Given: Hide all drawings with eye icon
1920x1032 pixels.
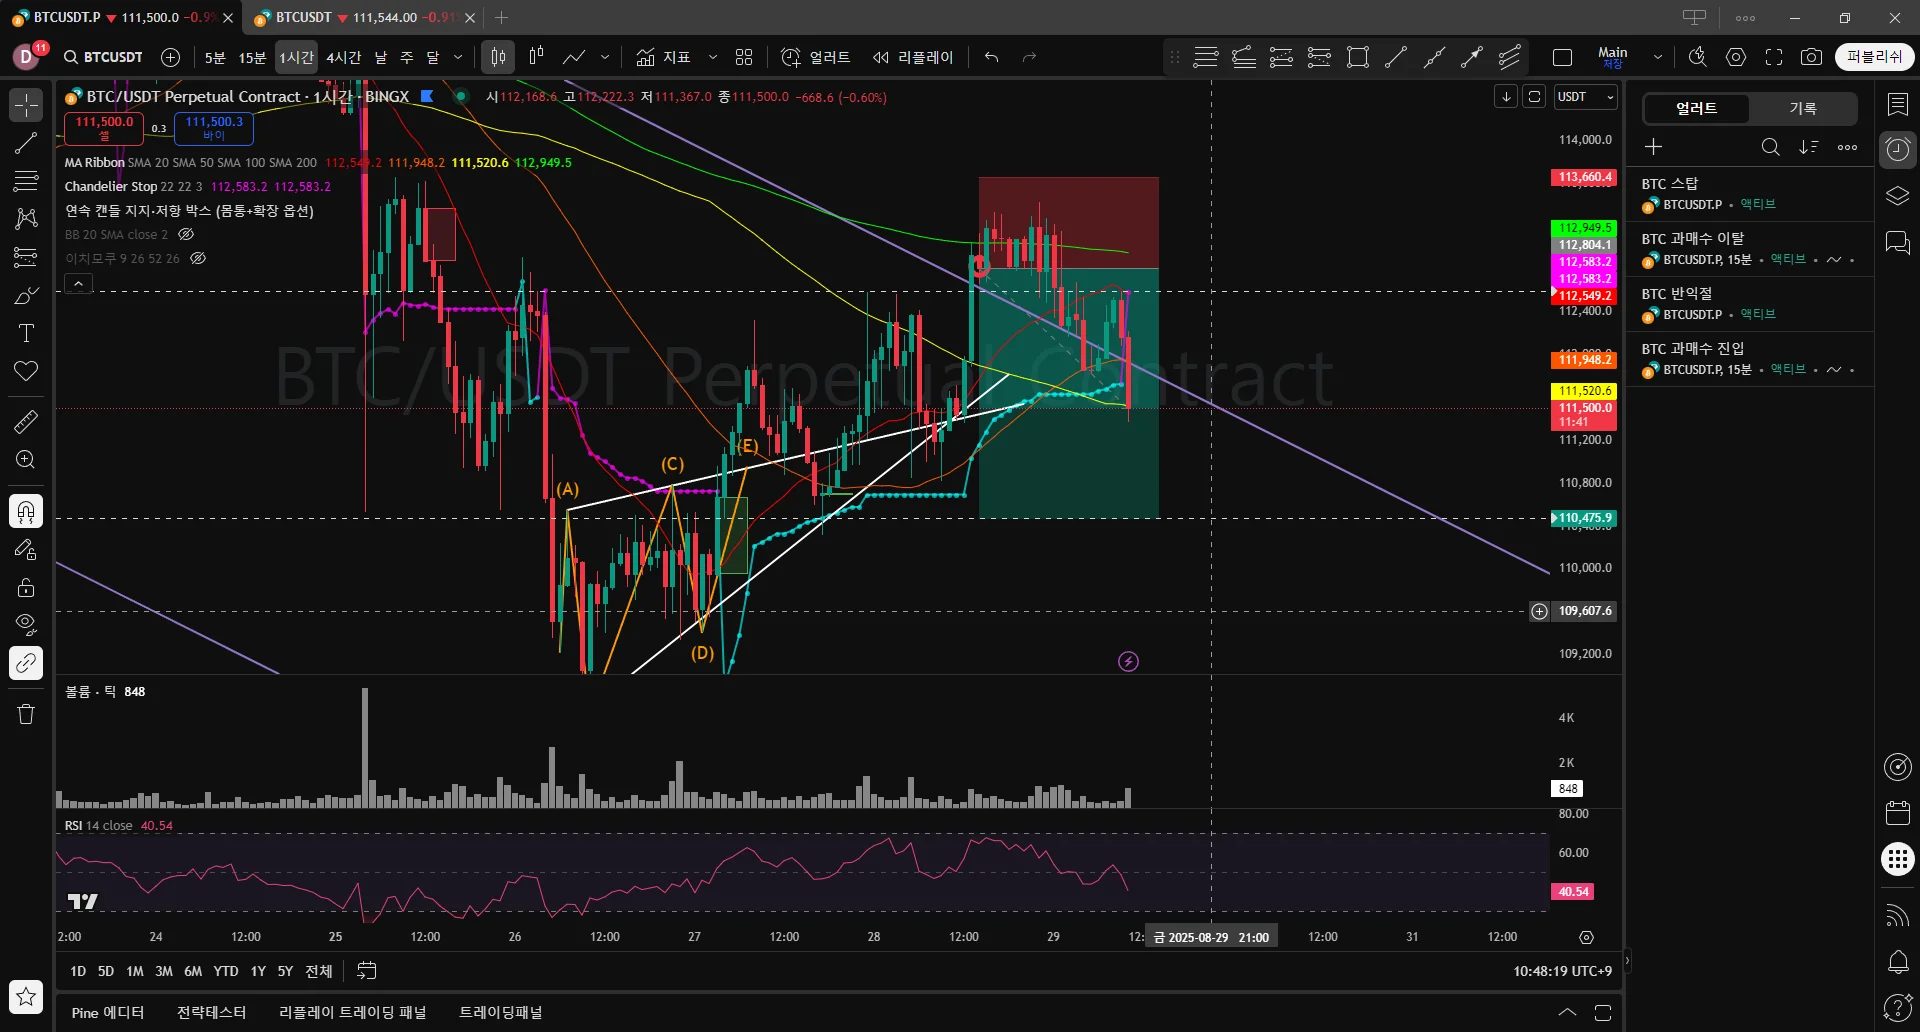Looking at the screenshot, I should click(x=26, y=625).
